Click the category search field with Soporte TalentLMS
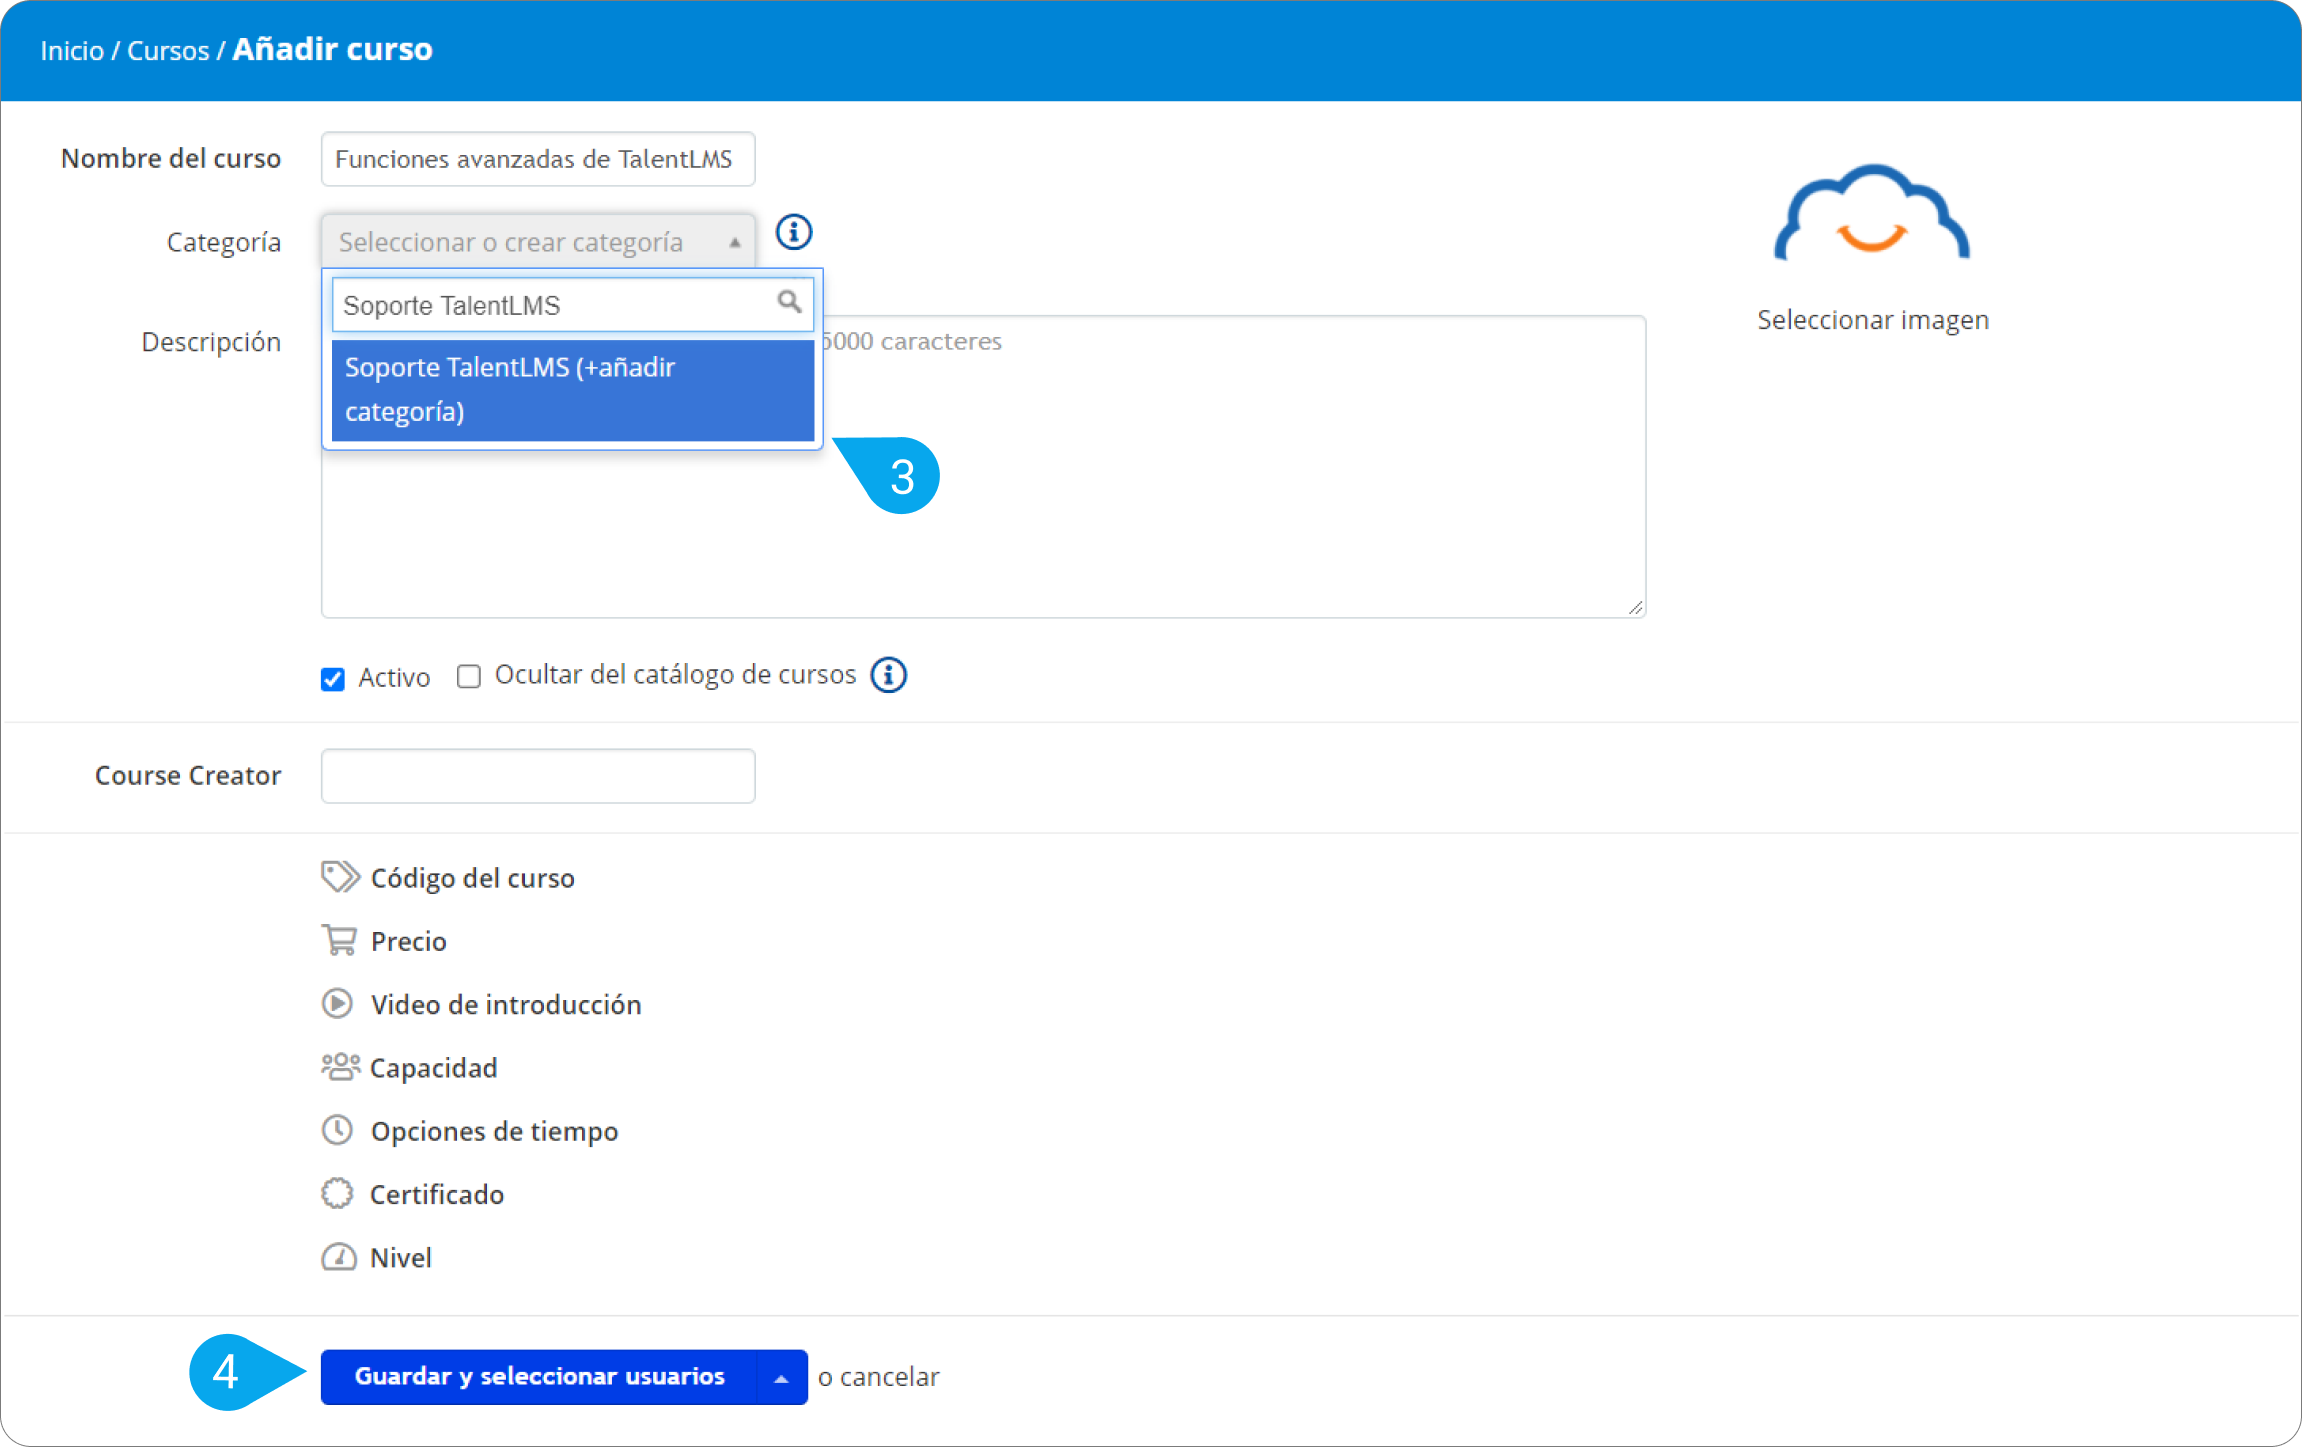The image size is (2302, 1447). [x=573, y=305]
